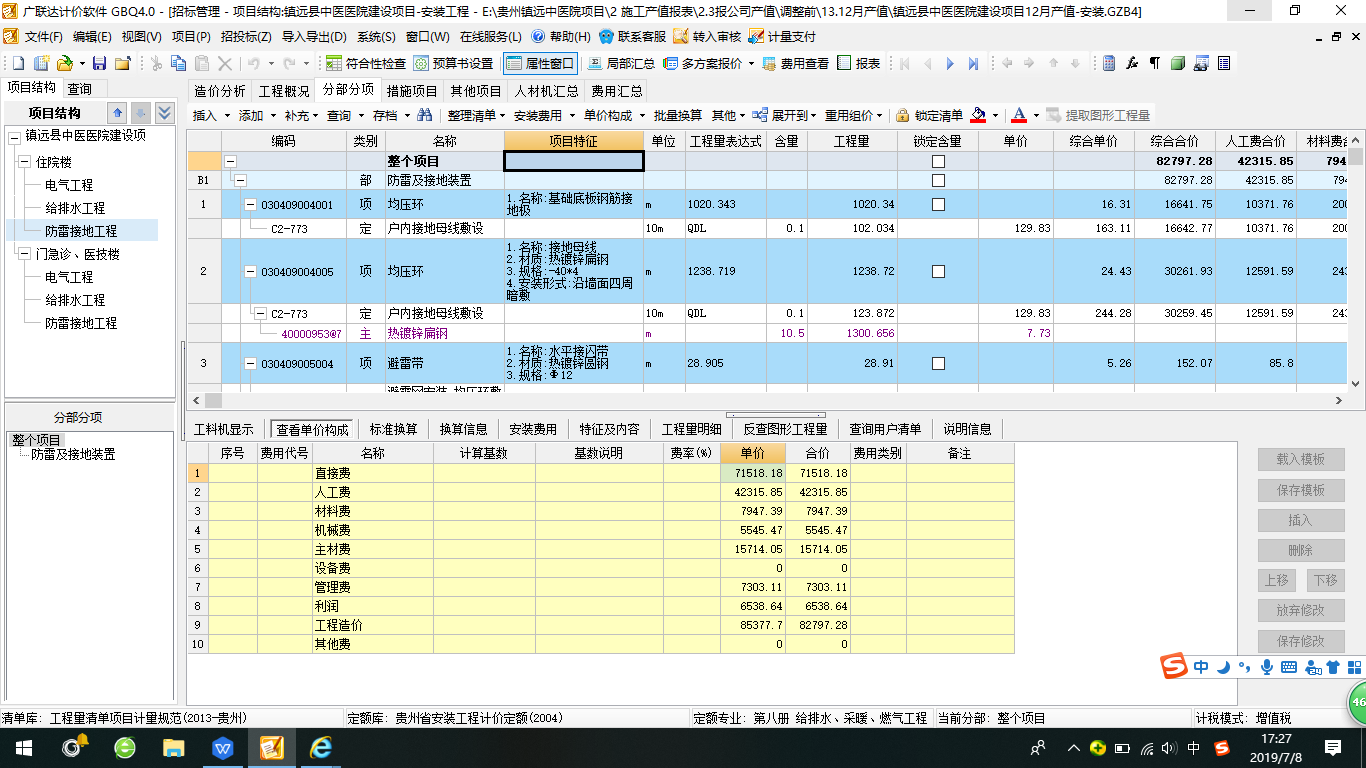This screenshot has height=768, width=1366.
Task: Switch to 造价分析 tab
Action: tap(219, 91)
